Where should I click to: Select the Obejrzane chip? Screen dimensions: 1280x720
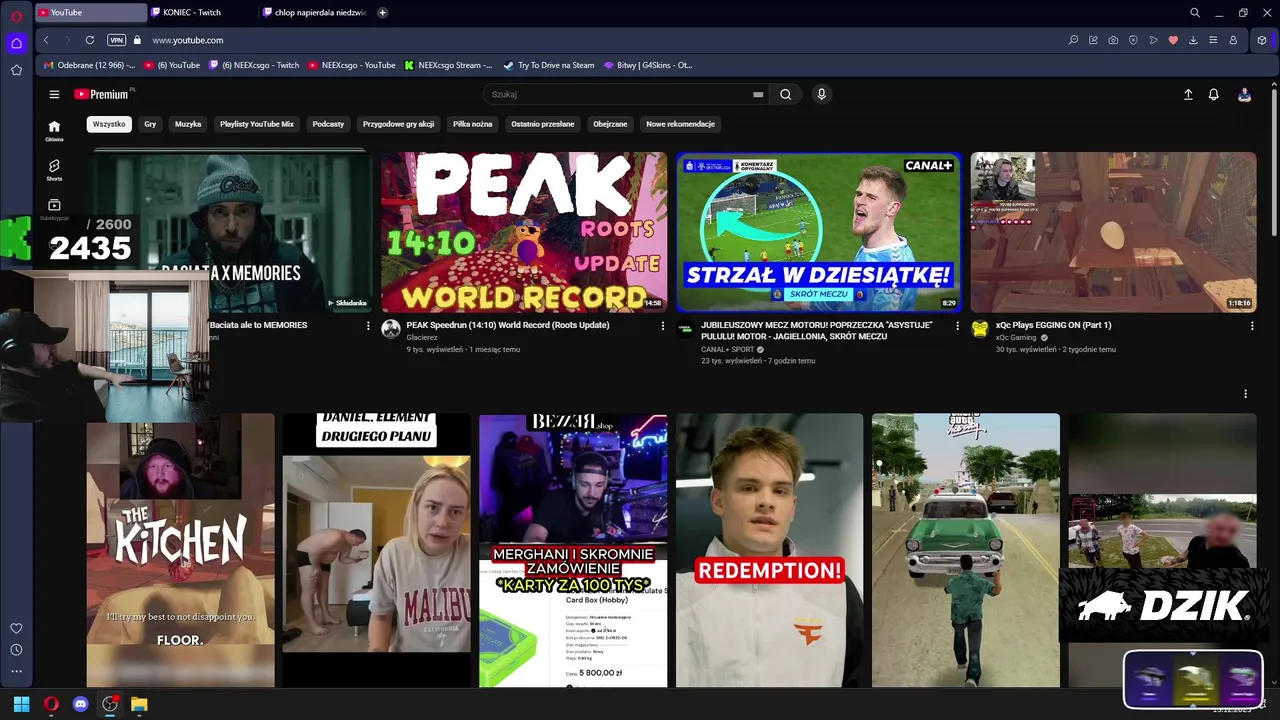click(x=610, y=124)
